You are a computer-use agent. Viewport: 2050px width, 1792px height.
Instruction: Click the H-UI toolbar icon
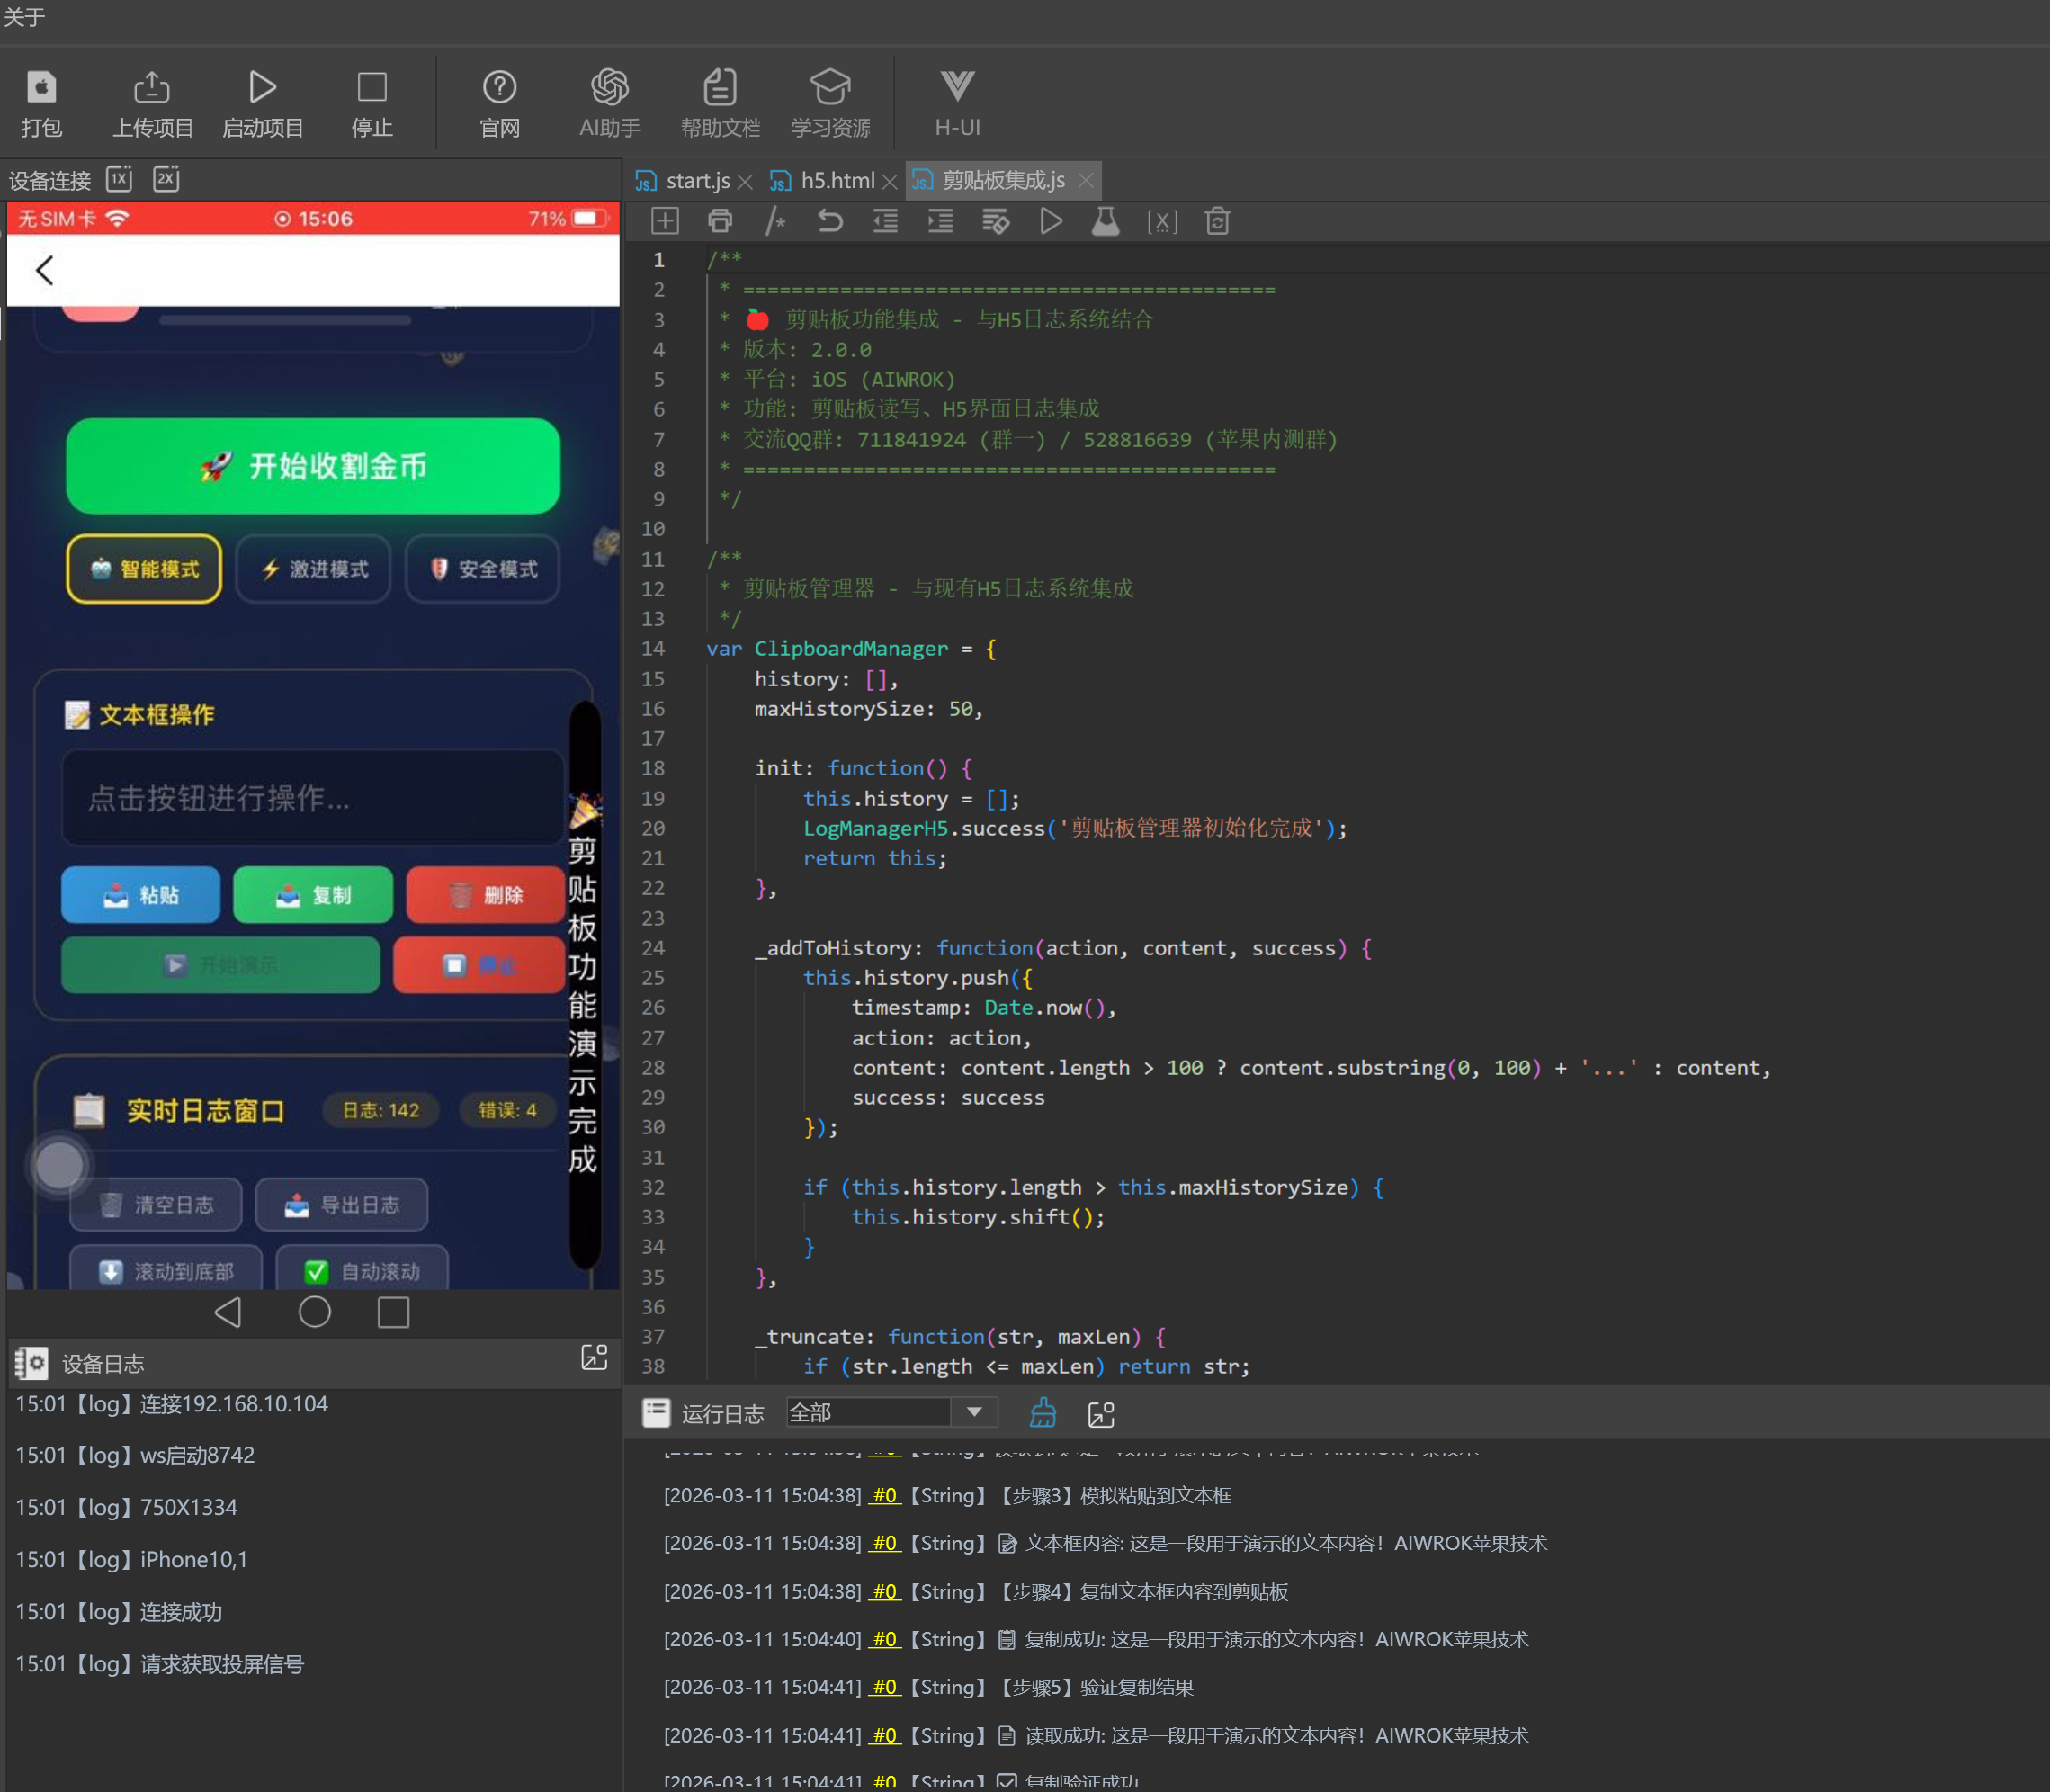(x=957, y=88)
